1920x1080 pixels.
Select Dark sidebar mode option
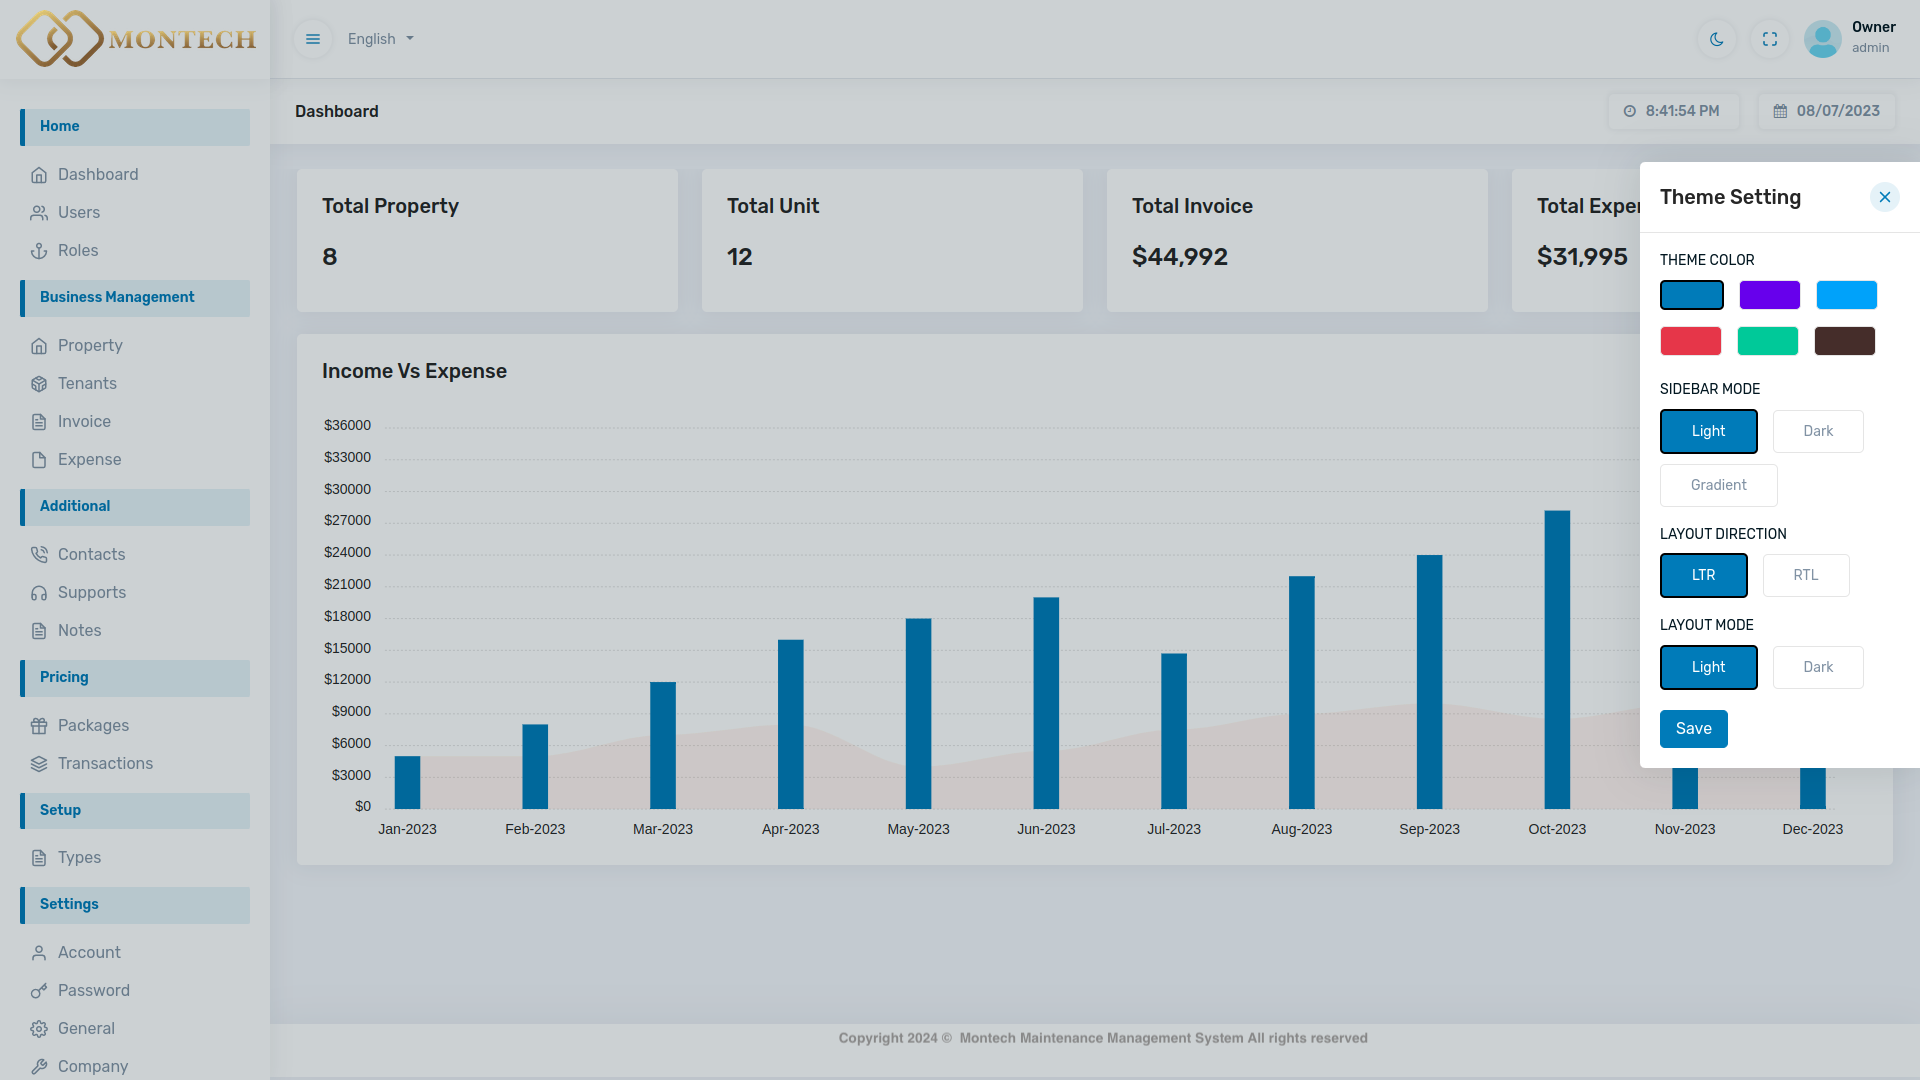1817,431
